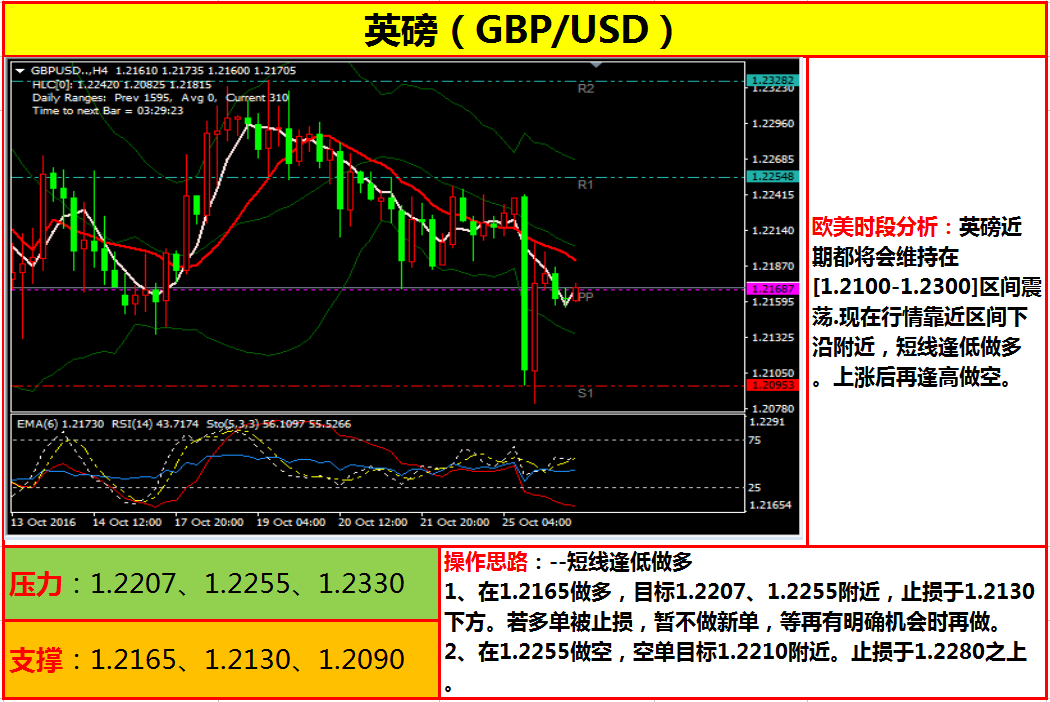
Task: Click the R2 pivot level label
Action: tap(586, 88)
